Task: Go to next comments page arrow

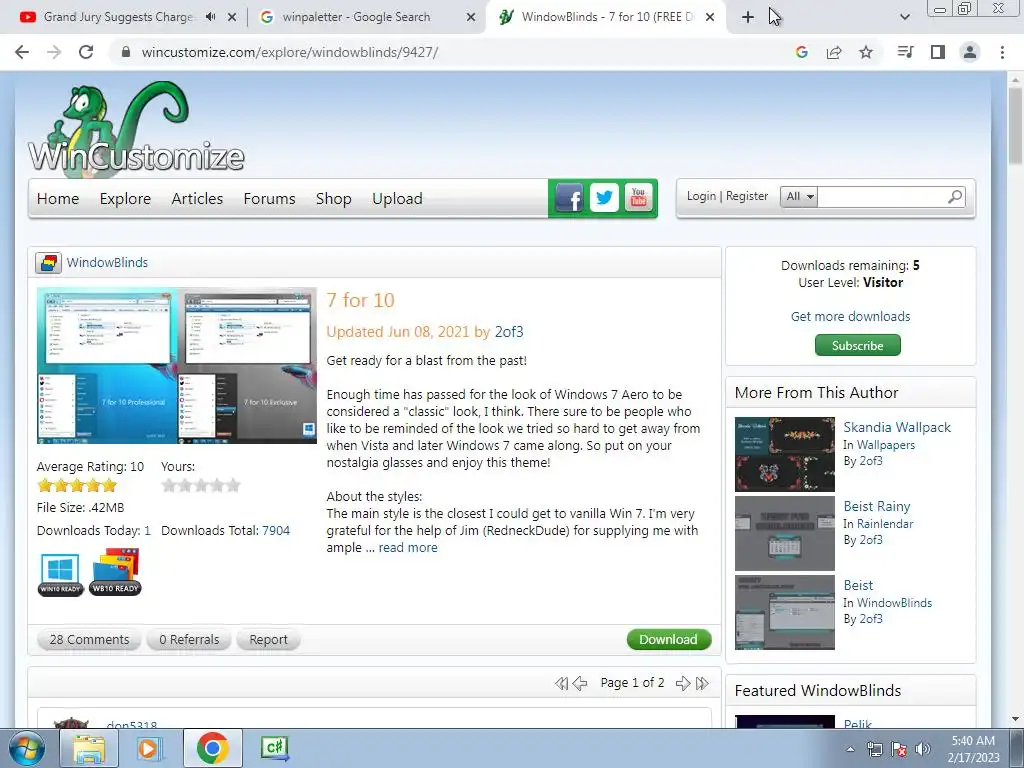Action: 683,683
